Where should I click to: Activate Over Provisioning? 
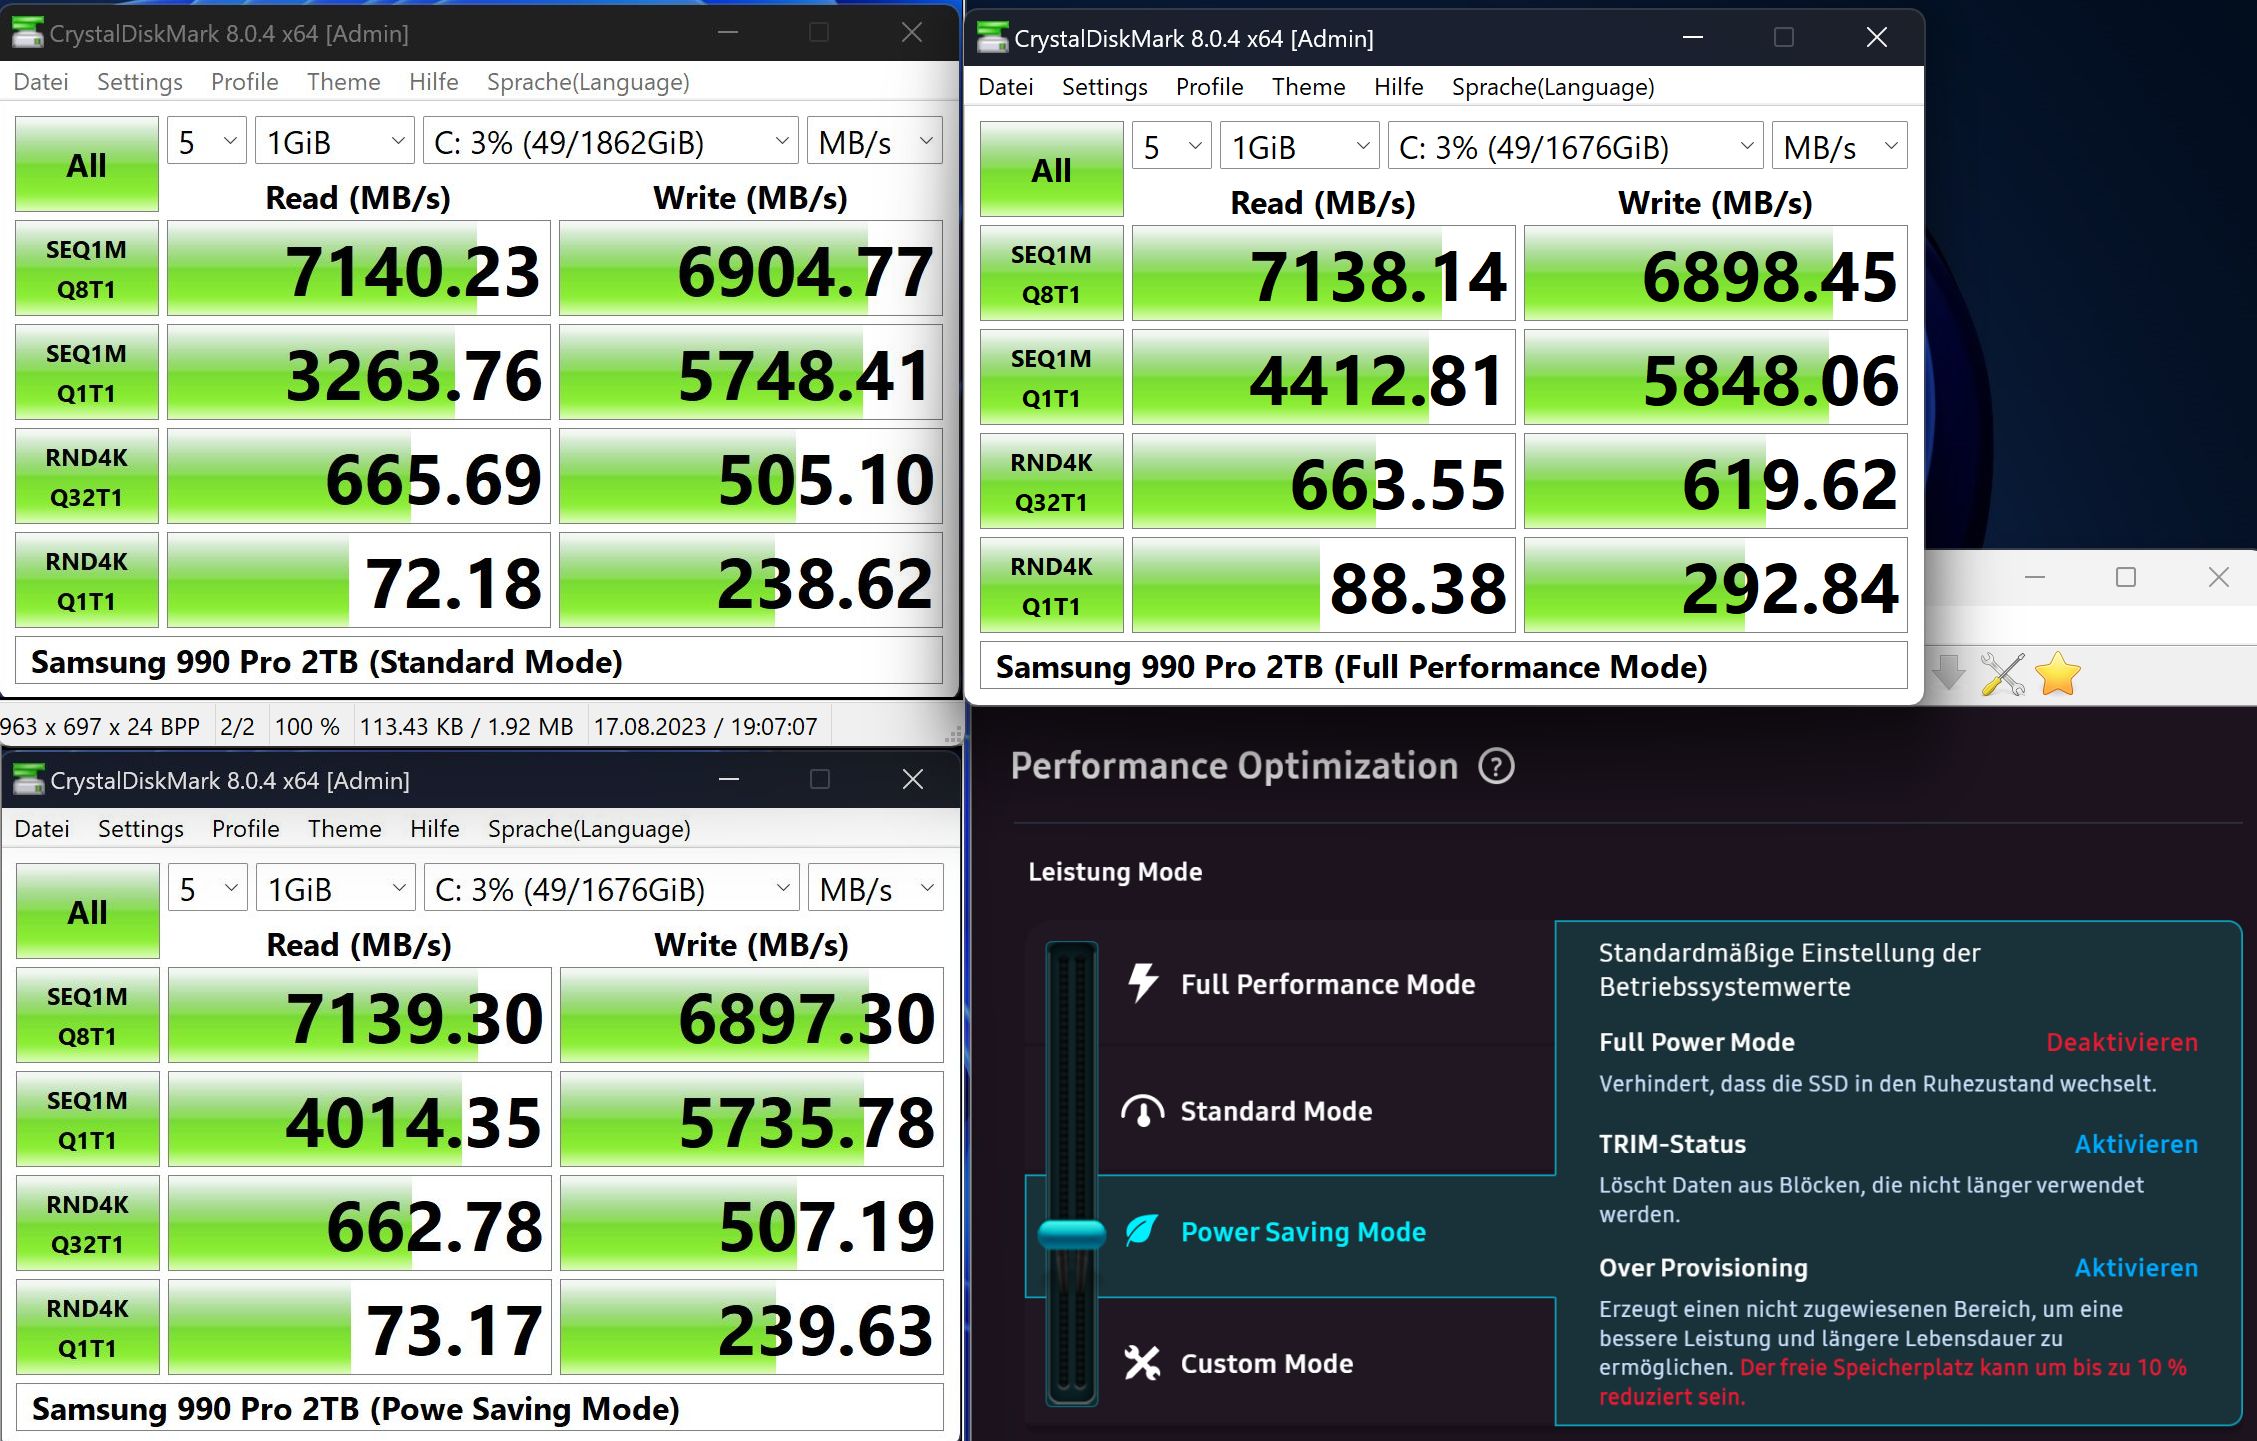pyautogui.click(x=2135, y=1268)
